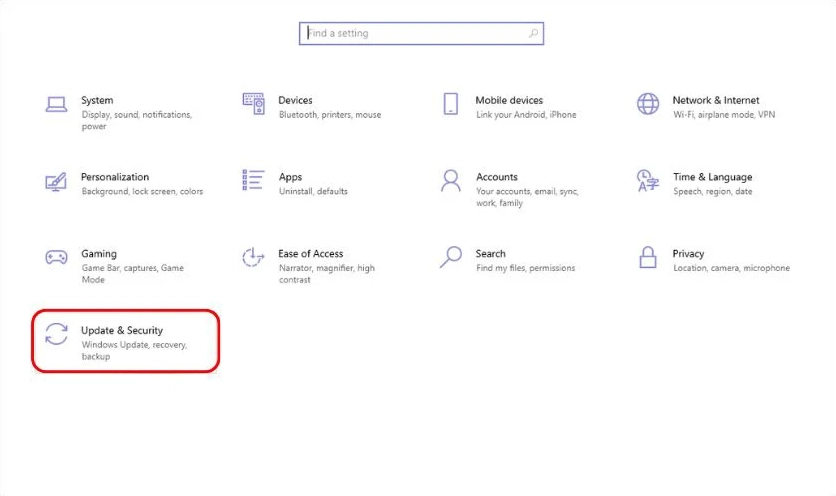Click the Personalization paintbrush icon

click(x=56, y=181)
